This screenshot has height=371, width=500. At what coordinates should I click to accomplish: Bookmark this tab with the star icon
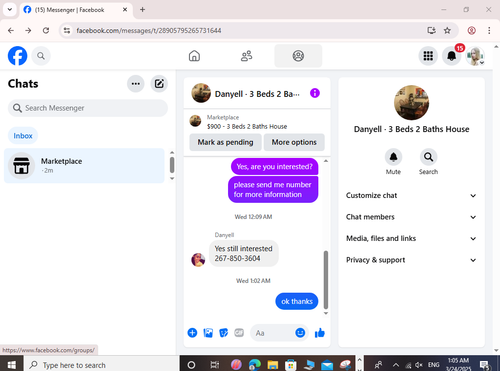[447, 30]
